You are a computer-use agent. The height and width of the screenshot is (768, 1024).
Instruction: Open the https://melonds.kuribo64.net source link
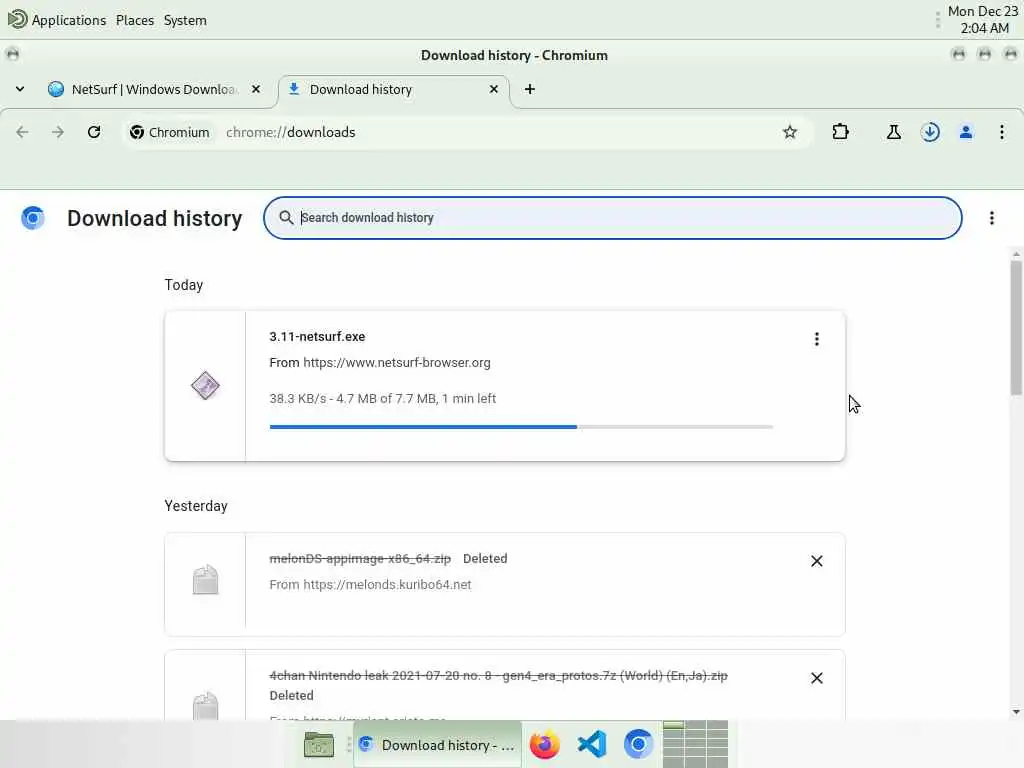(387, 584)
